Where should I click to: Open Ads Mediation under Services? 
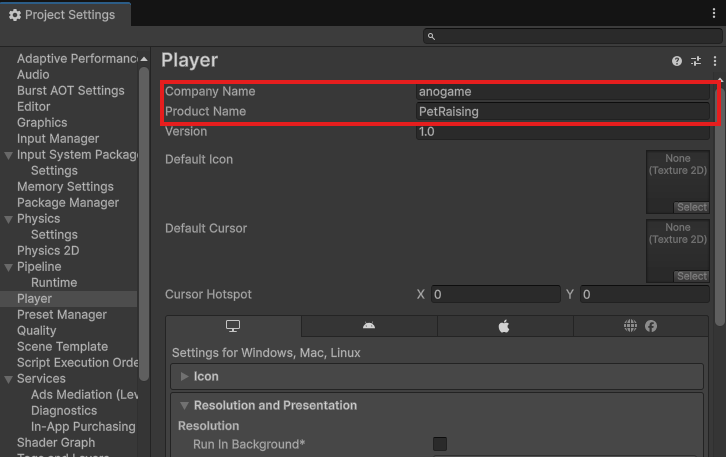(84, 394)
